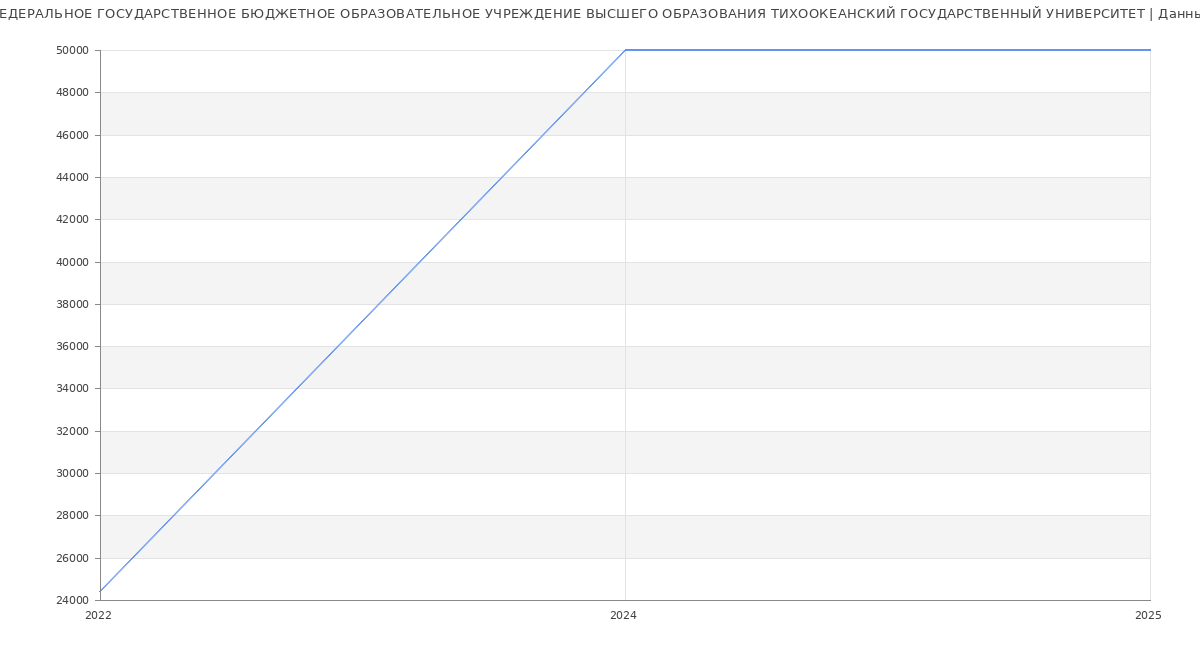The width and height of the screenshot is (1200, 650).
Task: Select the 48000 y-axis label
Action: point(73,93)
